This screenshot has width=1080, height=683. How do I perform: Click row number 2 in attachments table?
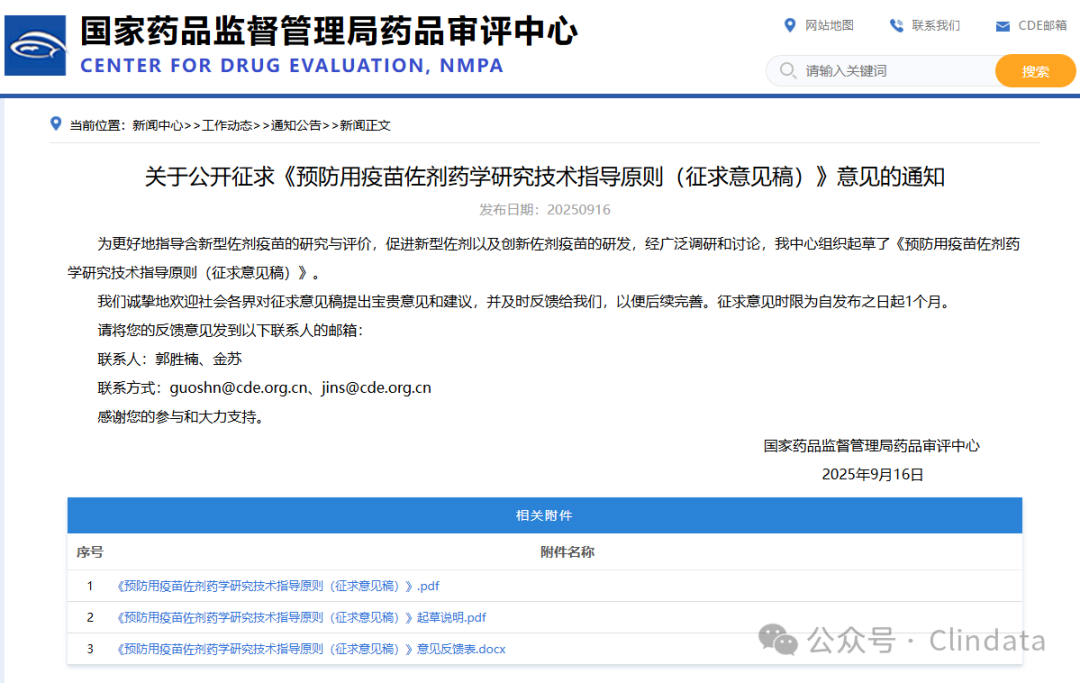tap(90, 618)
